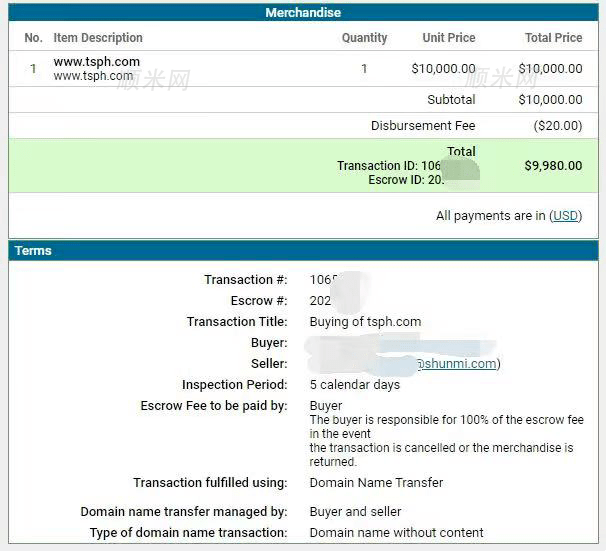The height and width of the screenshot is (551, 606).
Task: Click the Unit Price column header
Action: 448,38
